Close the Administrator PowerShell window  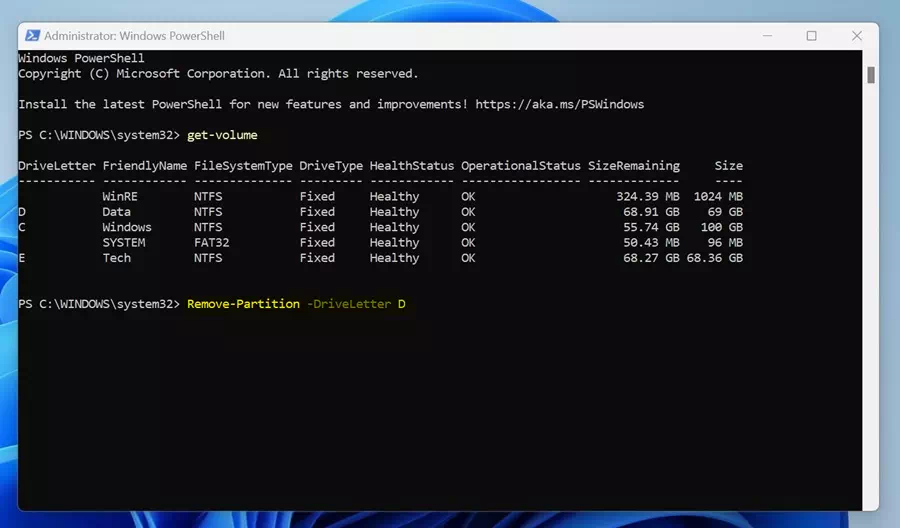[856, 36]
